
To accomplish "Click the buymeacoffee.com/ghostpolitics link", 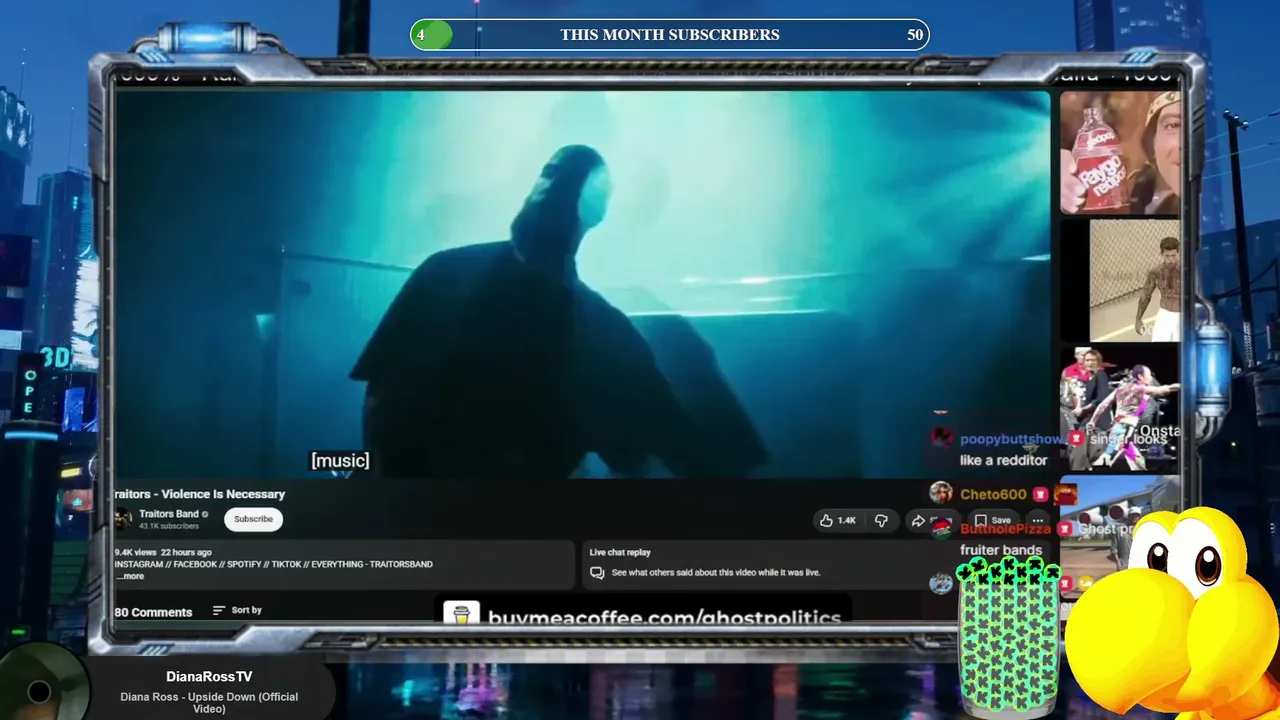I will point(664,618).
